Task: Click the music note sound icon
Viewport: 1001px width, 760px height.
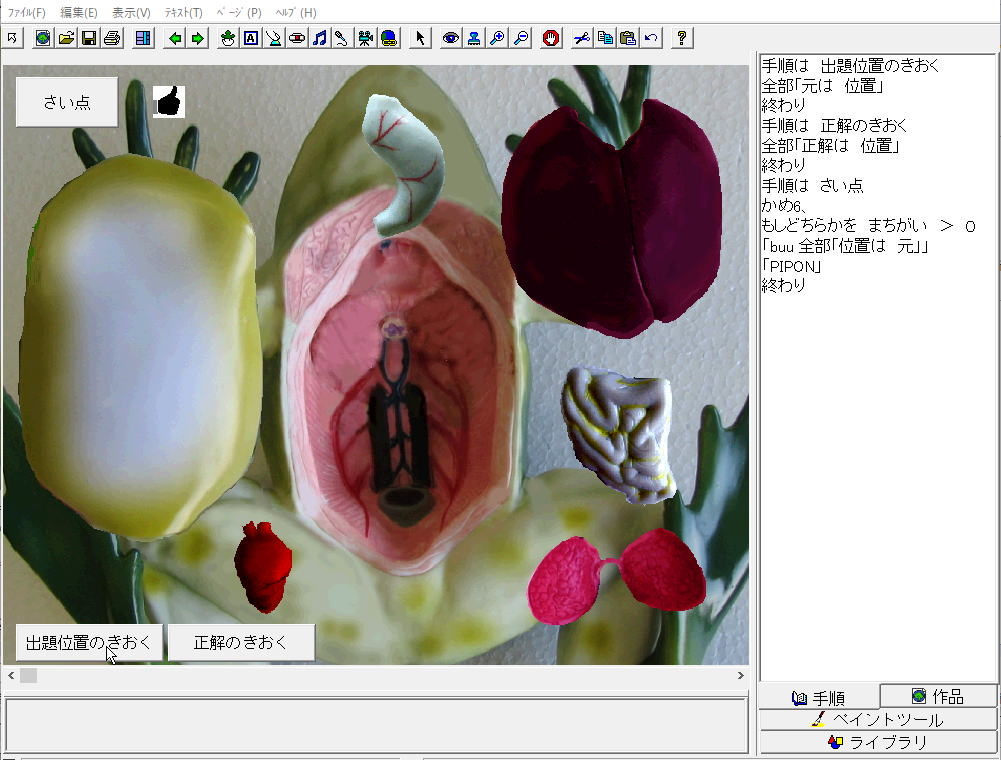Action: click(319, 38)
